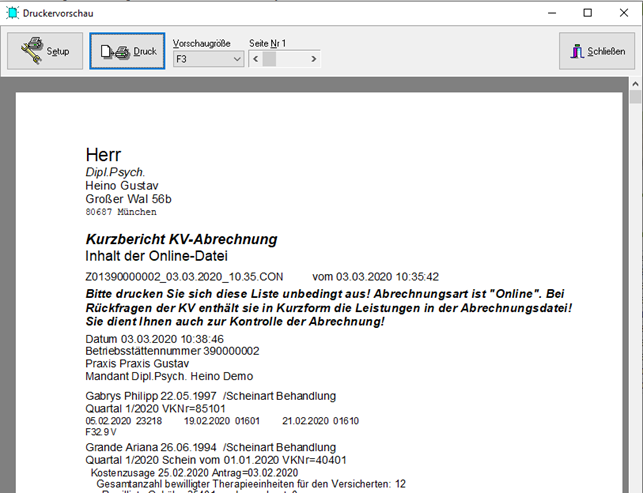643x493 pixels.
Task: Click 'Kostenzusage 25.02.2020 Antrag=03.02.2020'
Action: click(x=194, y=473)
